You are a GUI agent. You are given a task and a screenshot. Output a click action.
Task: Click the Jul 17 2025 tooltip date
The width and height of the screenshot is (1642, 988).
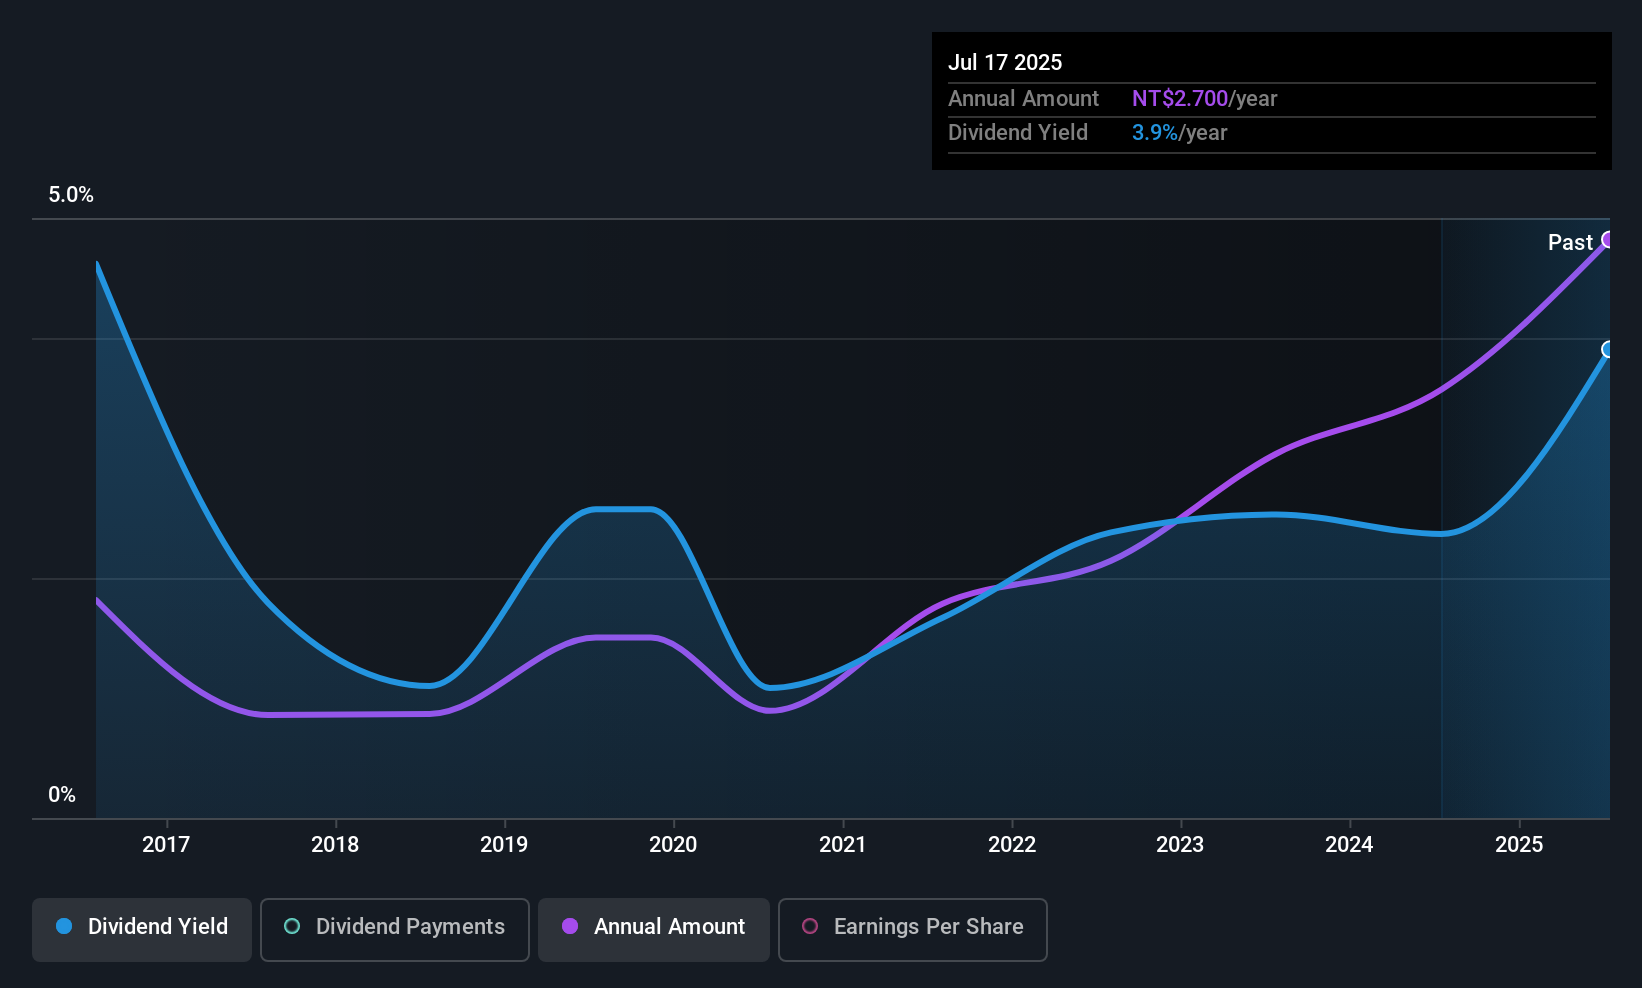pyautogui.click(x=1005, y=62)
